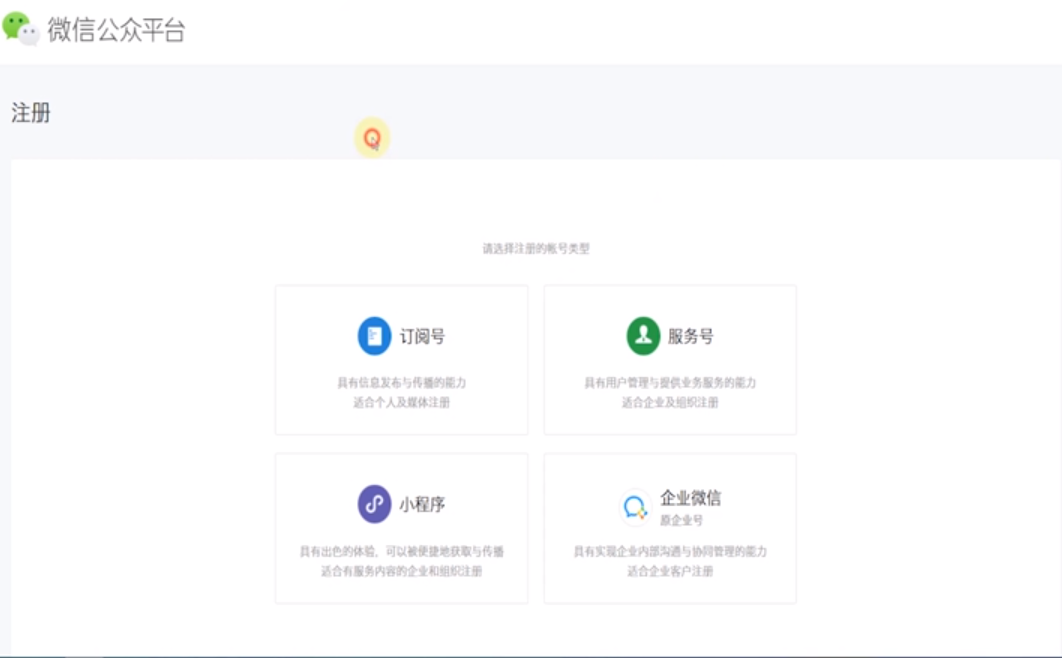Click the 小程序 description about 便捷地获取与传播
1062x658 pixels.
click(401, 551)
